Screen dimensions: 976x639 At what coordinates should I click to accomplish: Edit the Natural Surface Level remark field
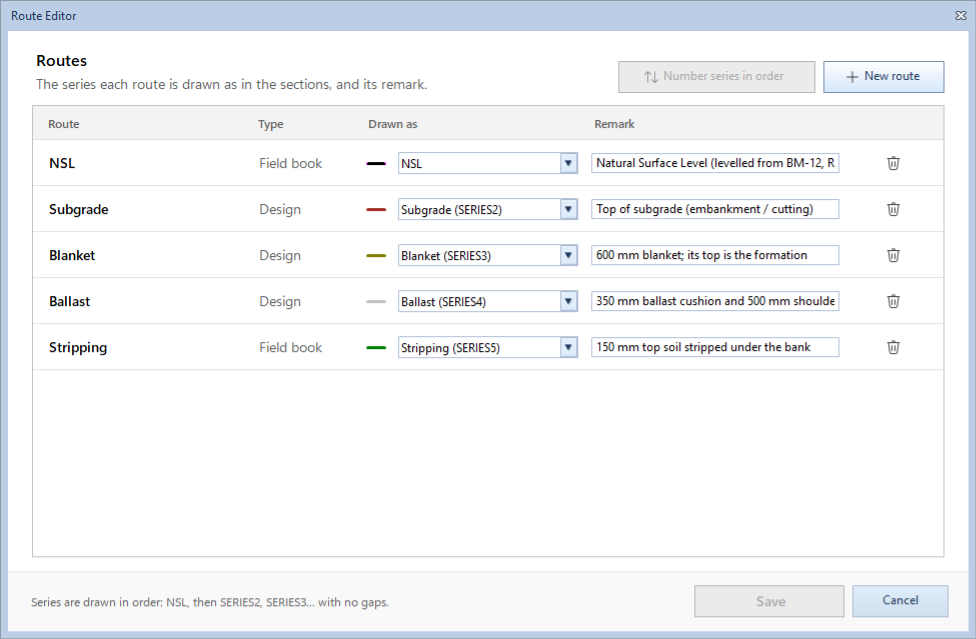pos(715,163)
